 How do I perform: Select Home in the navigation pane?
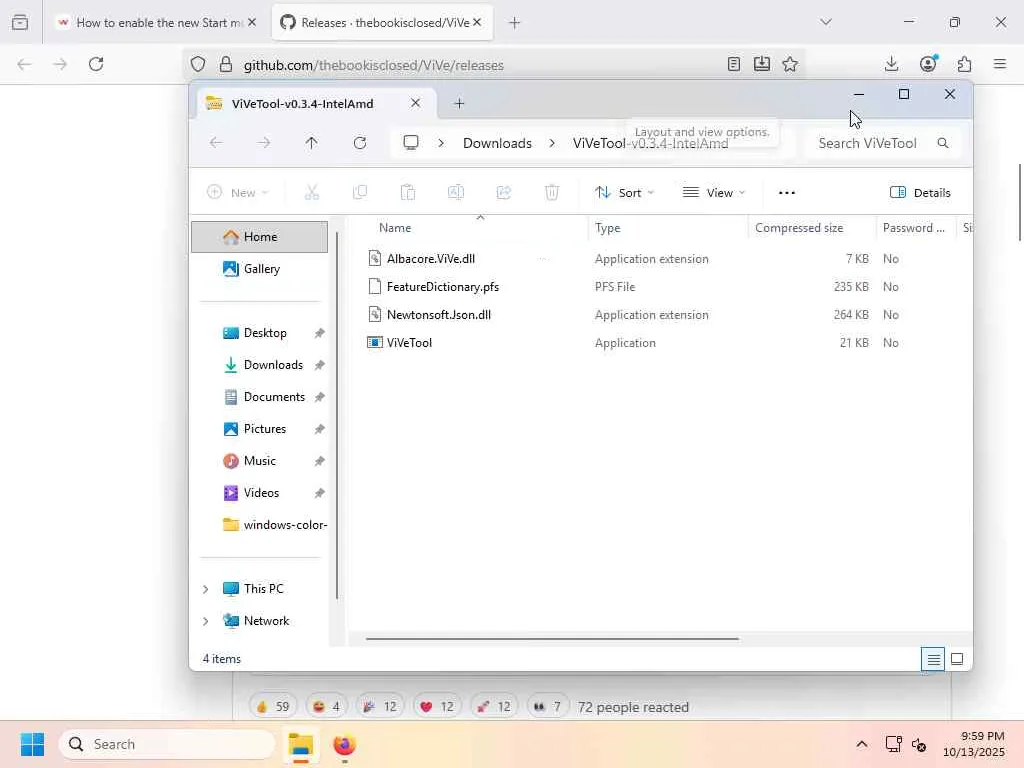(x=259, y=237)
